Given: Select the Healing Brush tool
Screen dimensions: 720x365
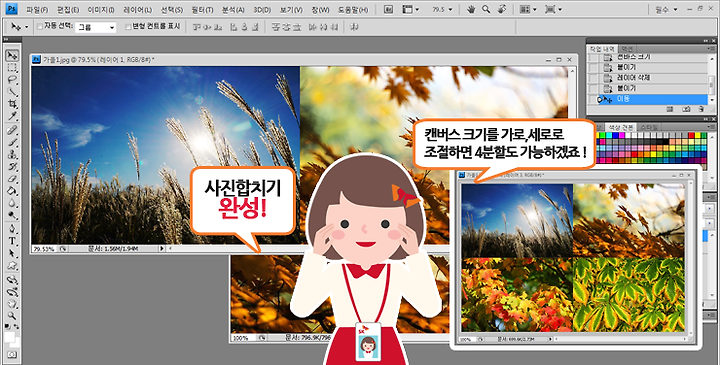Looking at the screenshot, I should click(x=12, y=130).
